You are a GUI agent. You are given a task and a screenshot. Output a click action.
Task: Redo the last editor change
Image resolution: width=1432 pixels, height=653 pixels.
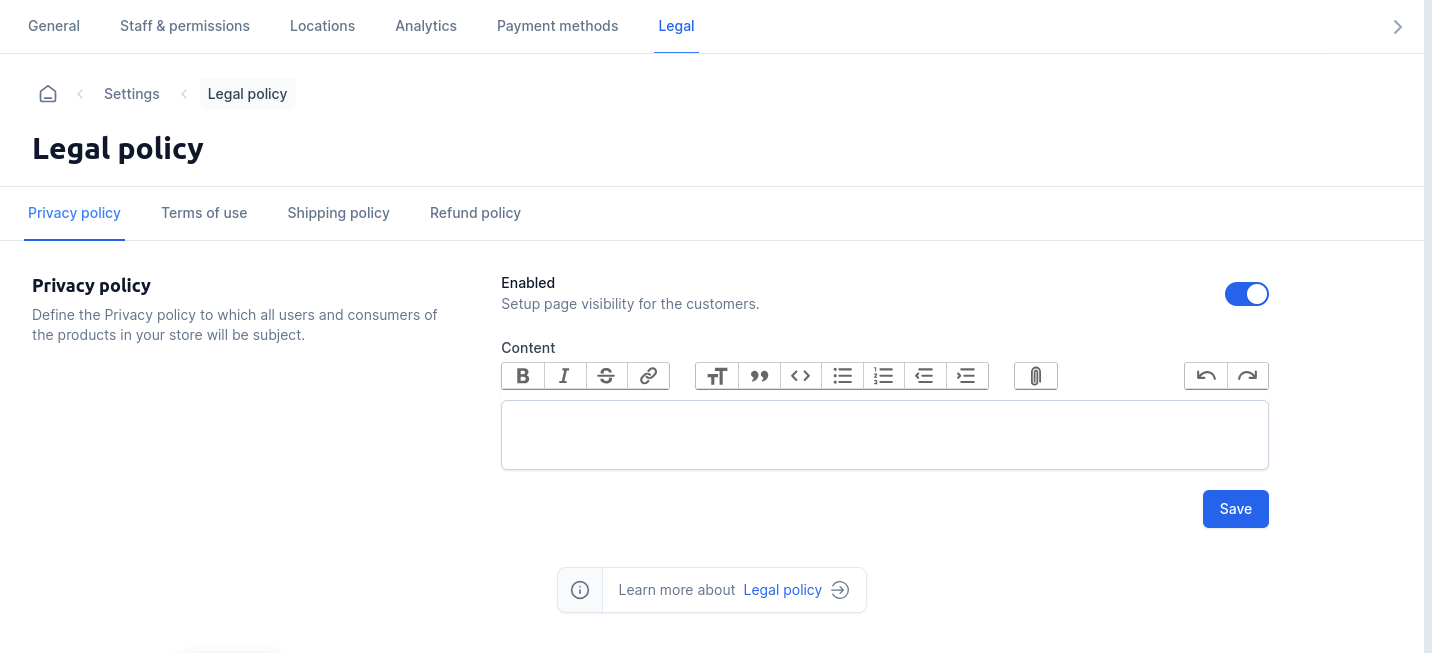[x=1247, y=376]
